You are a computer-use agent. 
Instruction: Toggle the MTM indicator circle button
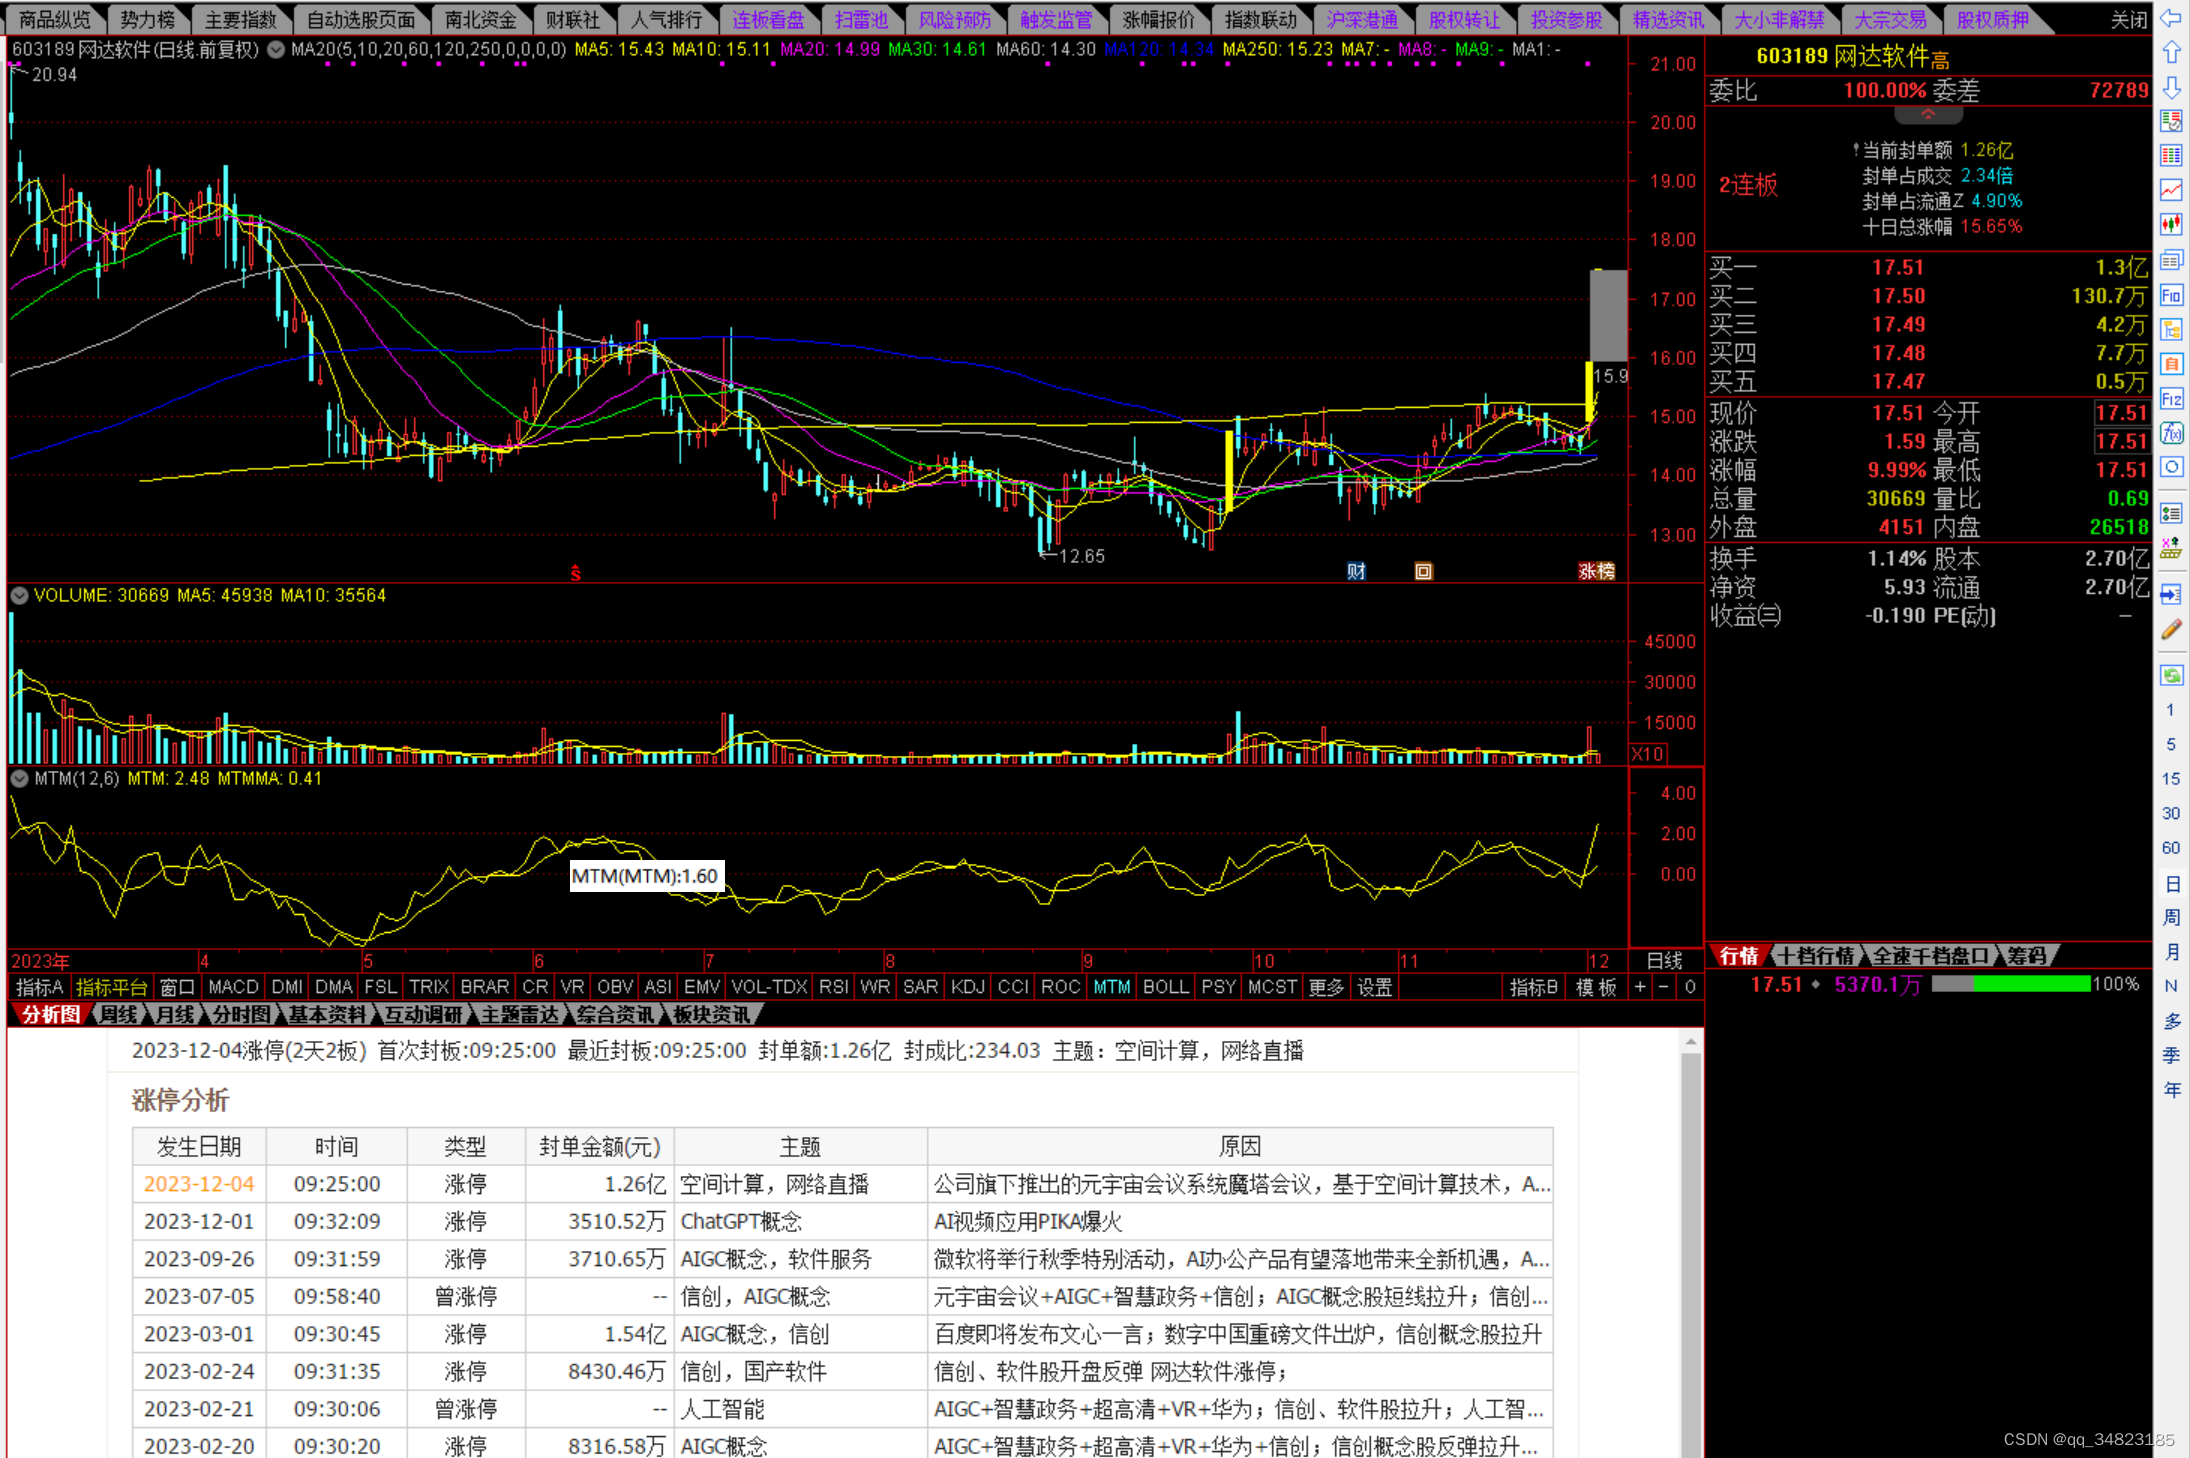click(19, 778)
